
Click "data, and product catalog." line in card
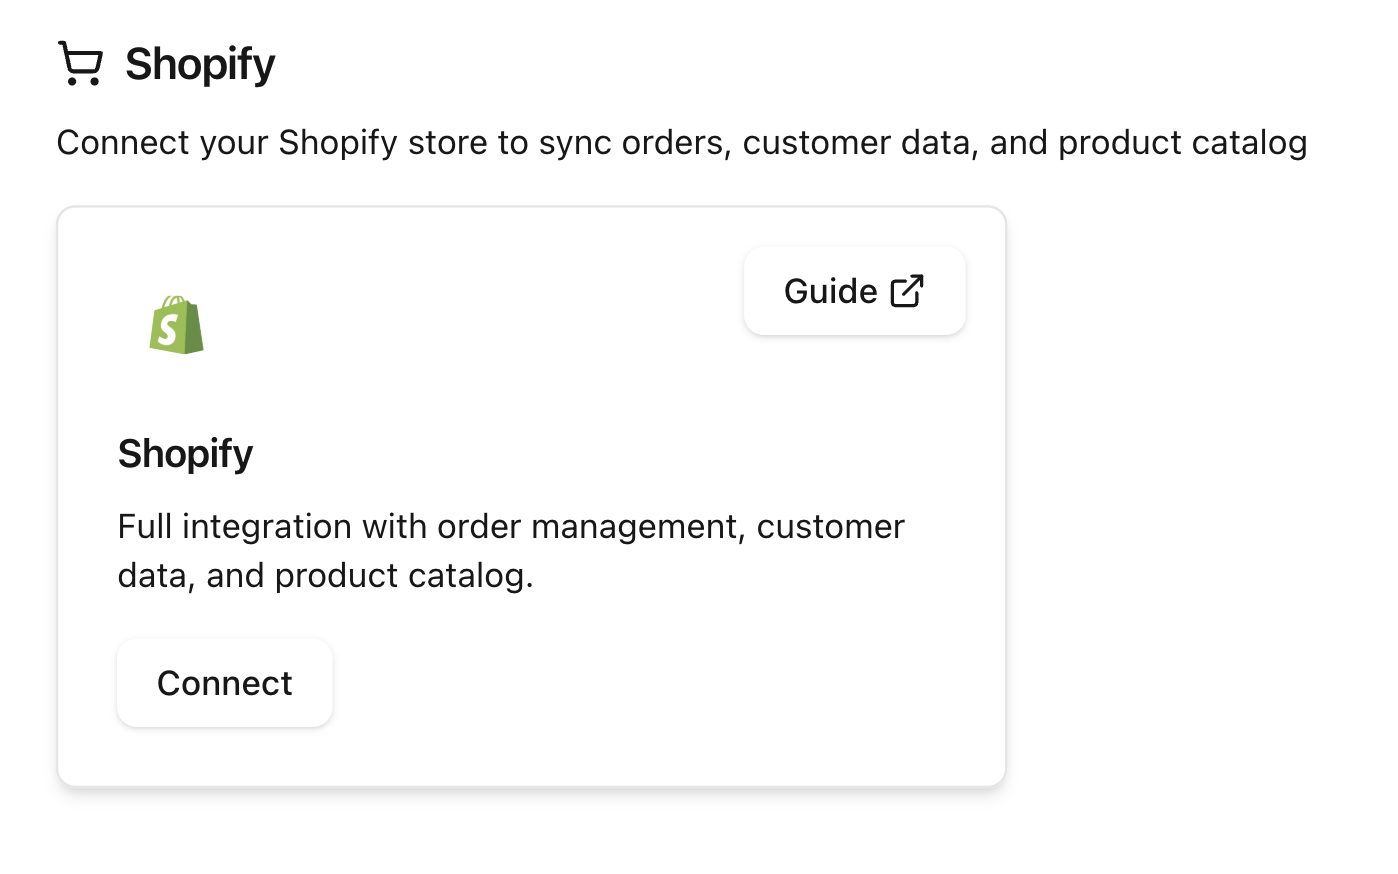tap(325, 575)
